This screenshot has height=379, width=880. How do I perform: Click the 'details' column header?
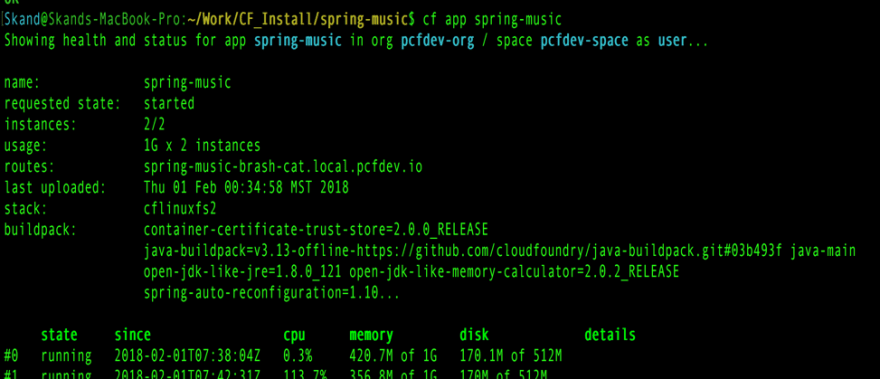coord(610,335)
